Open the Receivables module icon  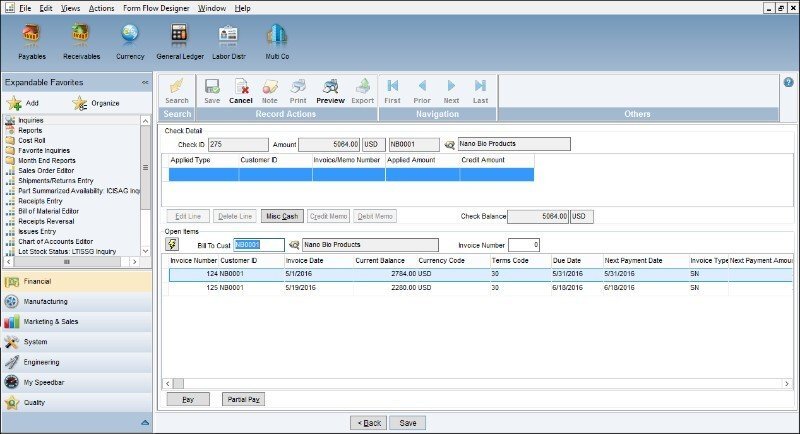pos(81,38)
